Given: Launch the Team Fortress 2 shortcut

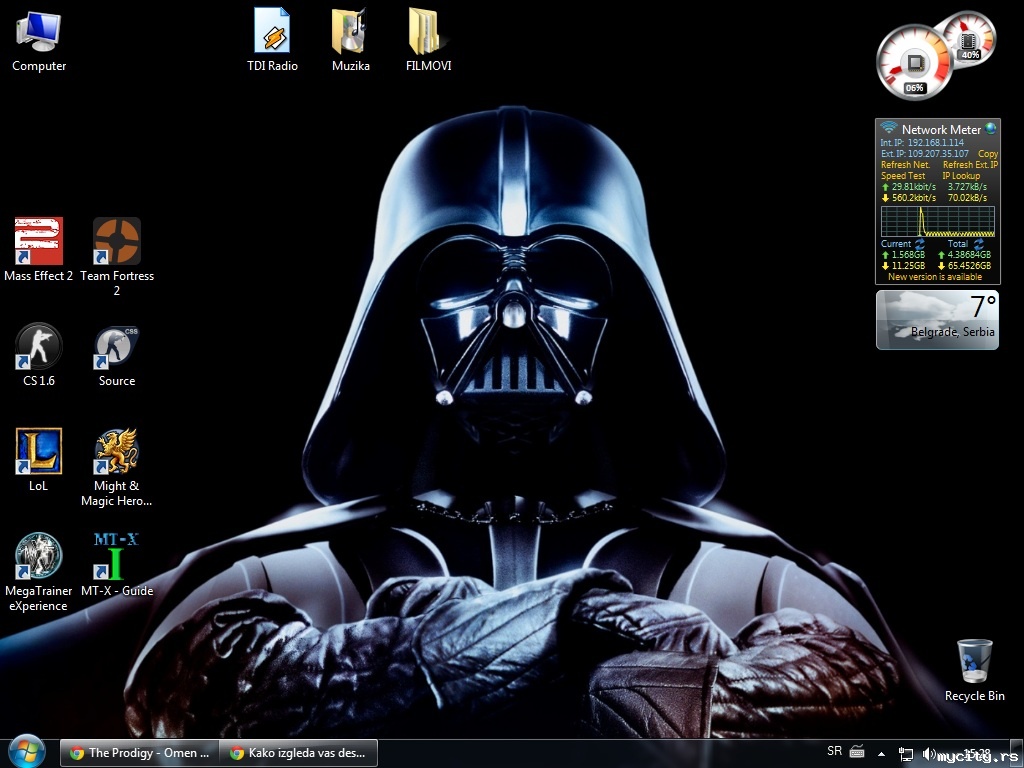Looking at the screenshot, I should [117, 256].
